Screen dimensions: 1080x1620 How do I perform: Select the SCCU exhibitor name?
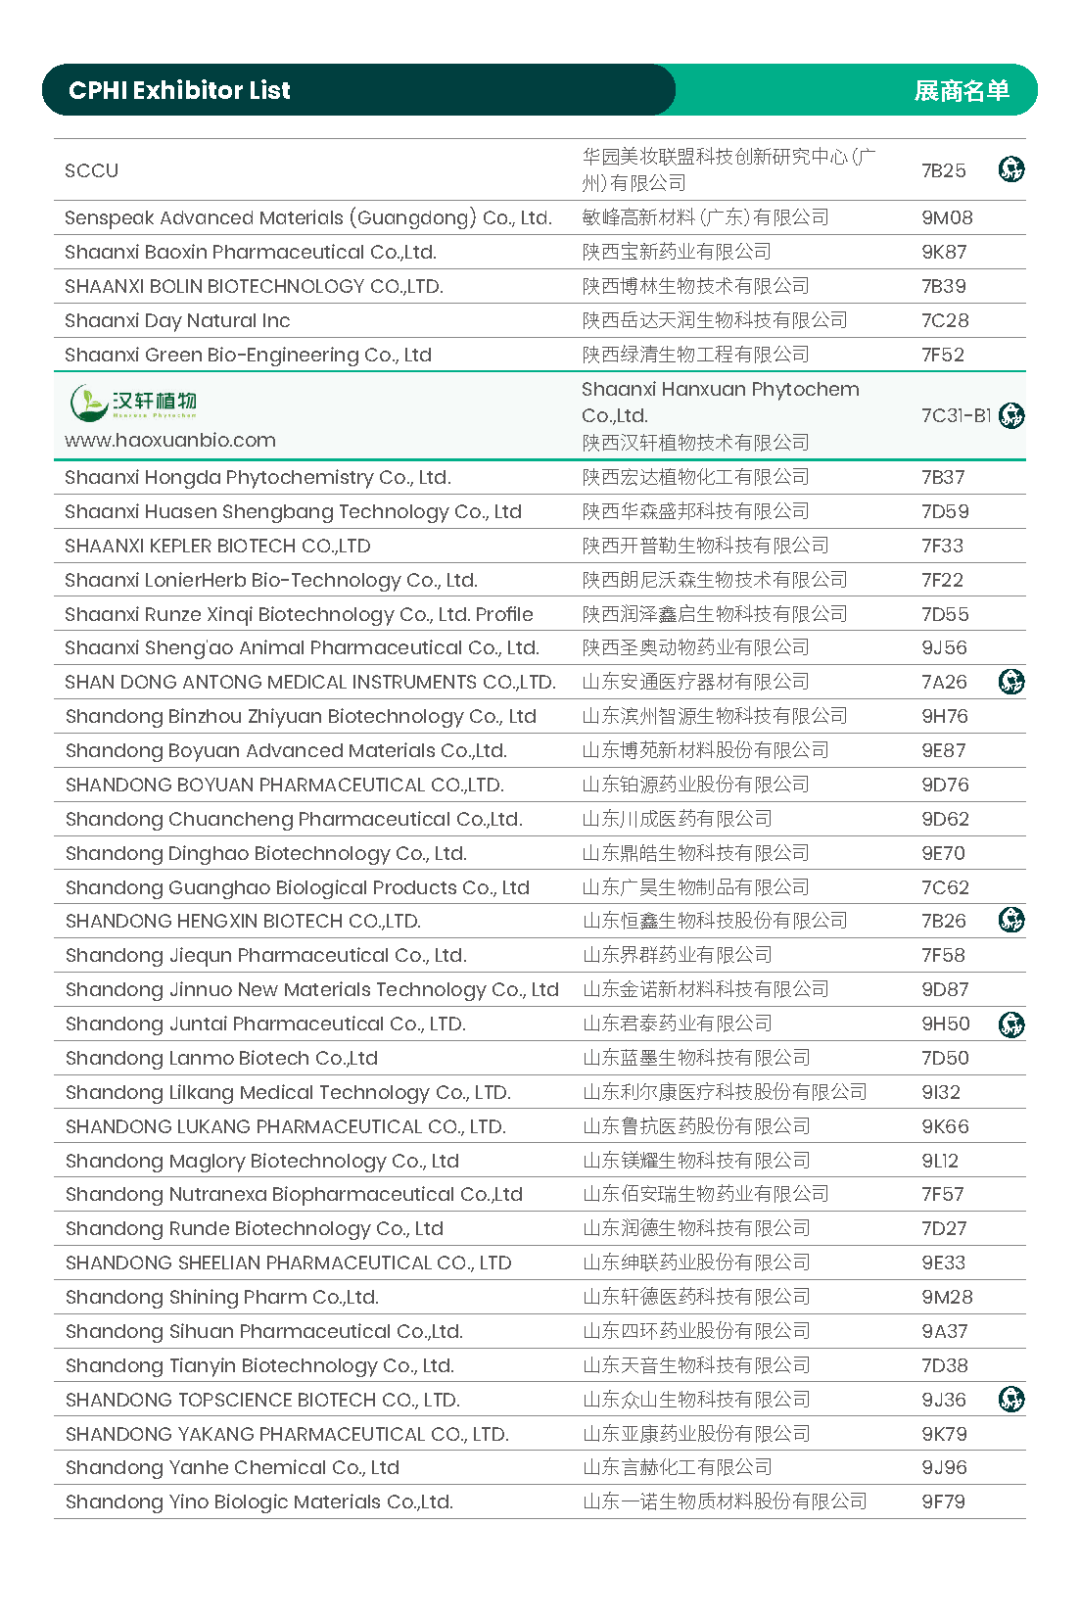tap(91, 171)
